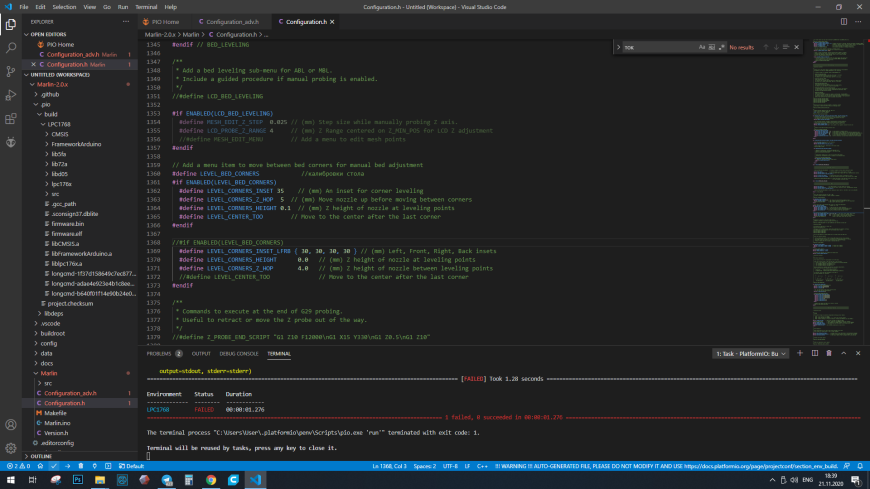Screen dimensions: 870x489
Task: Click the Spaces: 2 indentation indicator
Action: click(x=424, y=466)
